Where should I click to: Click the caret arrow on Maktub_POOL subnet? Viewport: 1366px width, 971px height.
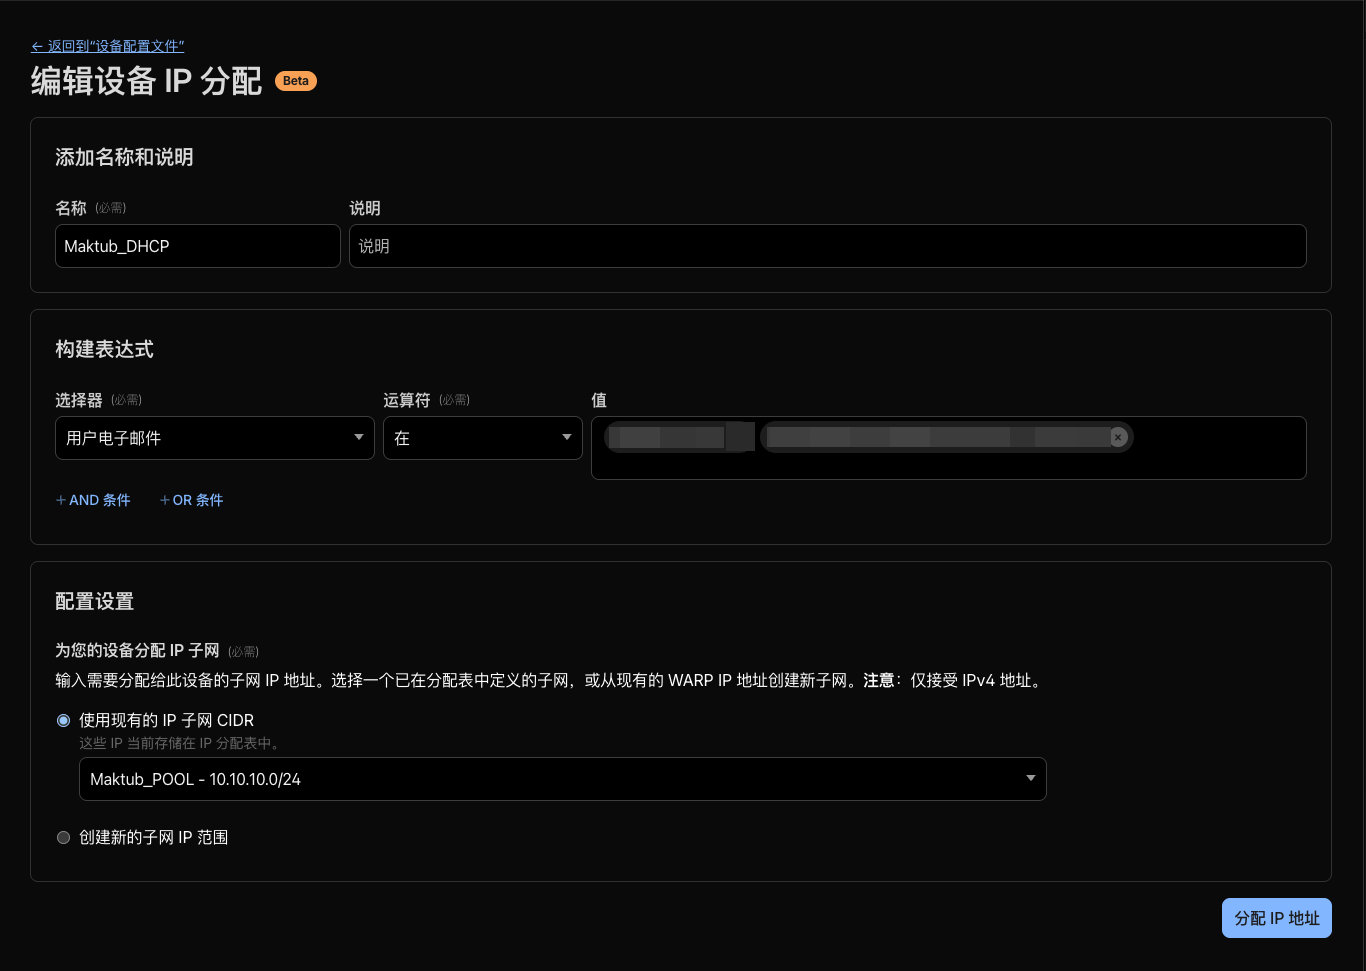pyautogui.click(x=1030, y=779)
